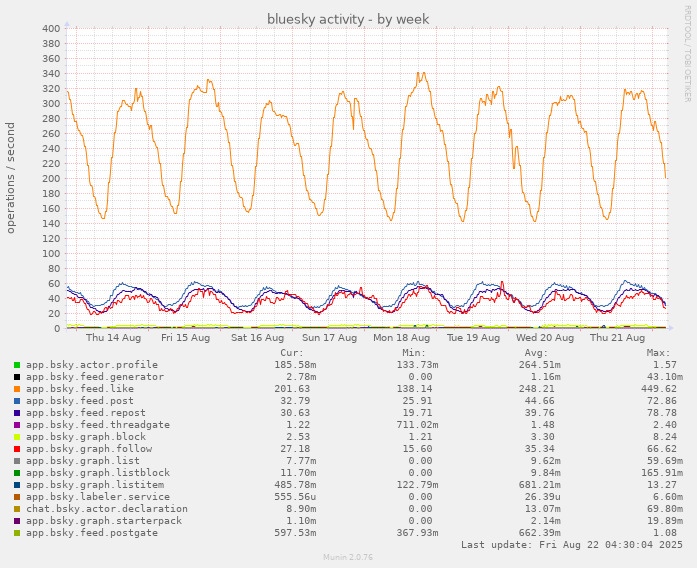Select the app.bsky.graph.listblock legend label
The width and height of the screenshot is (697, 568).
(x=98, y=473)
